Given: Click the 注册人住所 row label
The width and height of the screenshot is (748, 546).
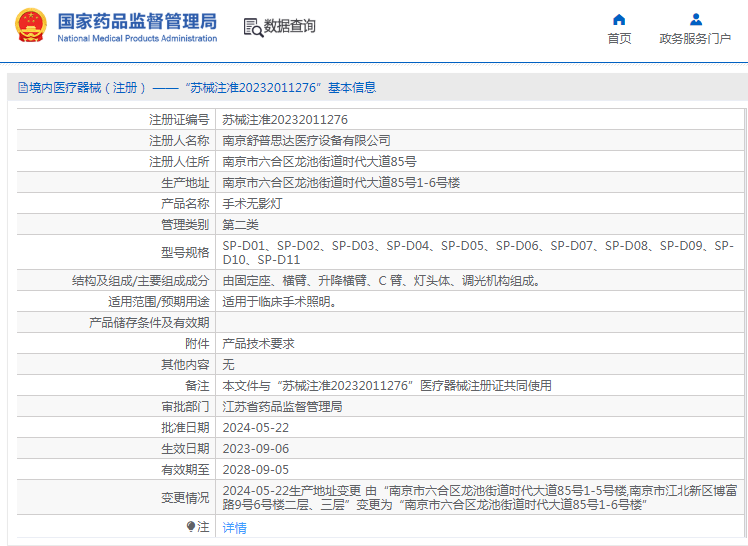Looking at the screenshot, I should click(179, 162).
